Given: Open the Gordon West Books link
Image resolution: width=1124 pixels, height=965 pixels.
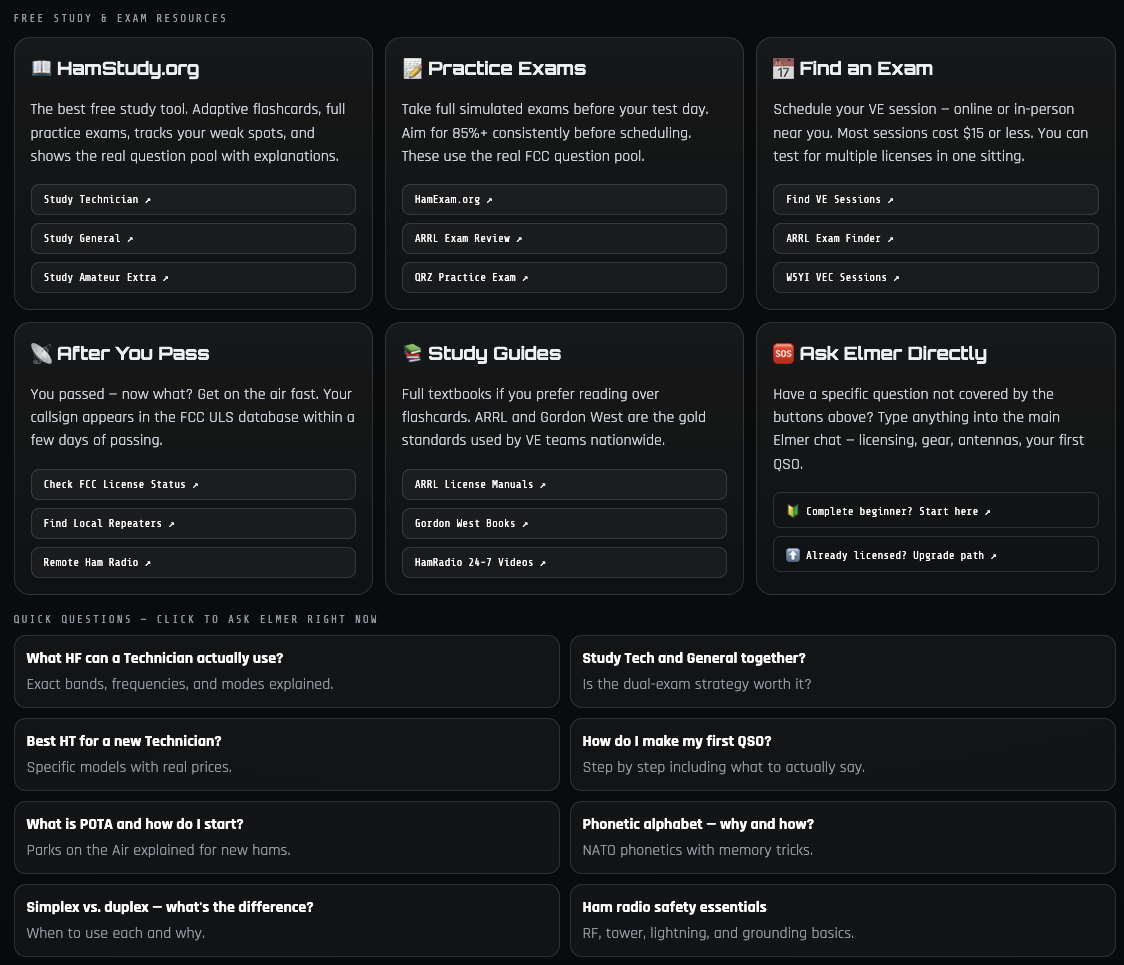Looking at the screenshot, I should click(x=564, y=523).
